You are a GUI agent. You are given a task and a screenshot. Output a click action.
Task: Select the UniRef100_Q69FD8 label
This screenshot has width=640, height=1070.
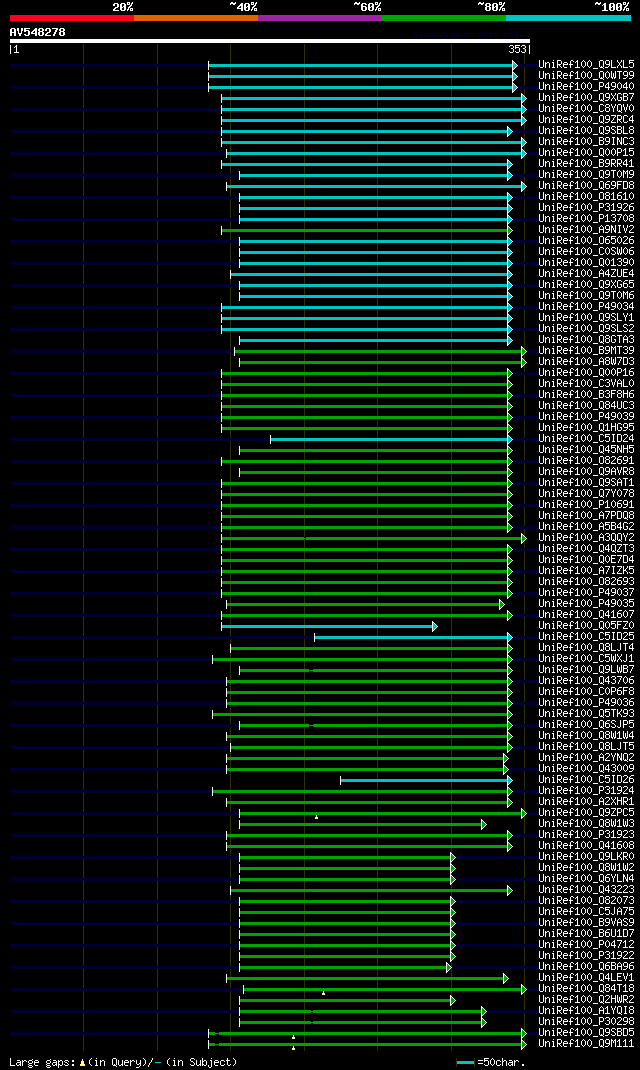click(x=586, y=186)
